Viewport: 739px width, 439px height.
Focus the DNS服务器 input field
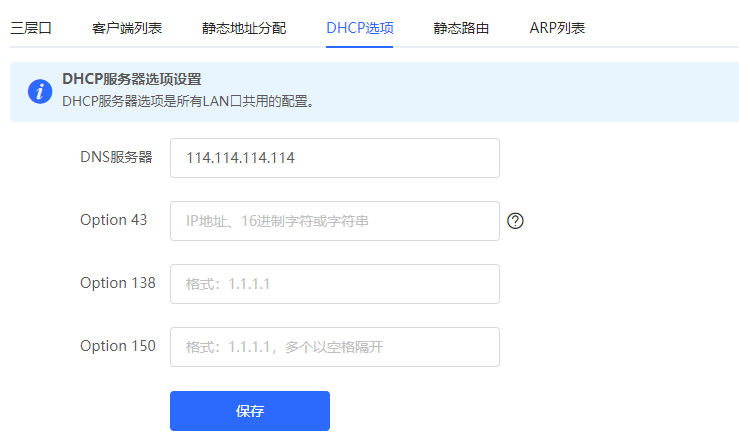(334, 158)
